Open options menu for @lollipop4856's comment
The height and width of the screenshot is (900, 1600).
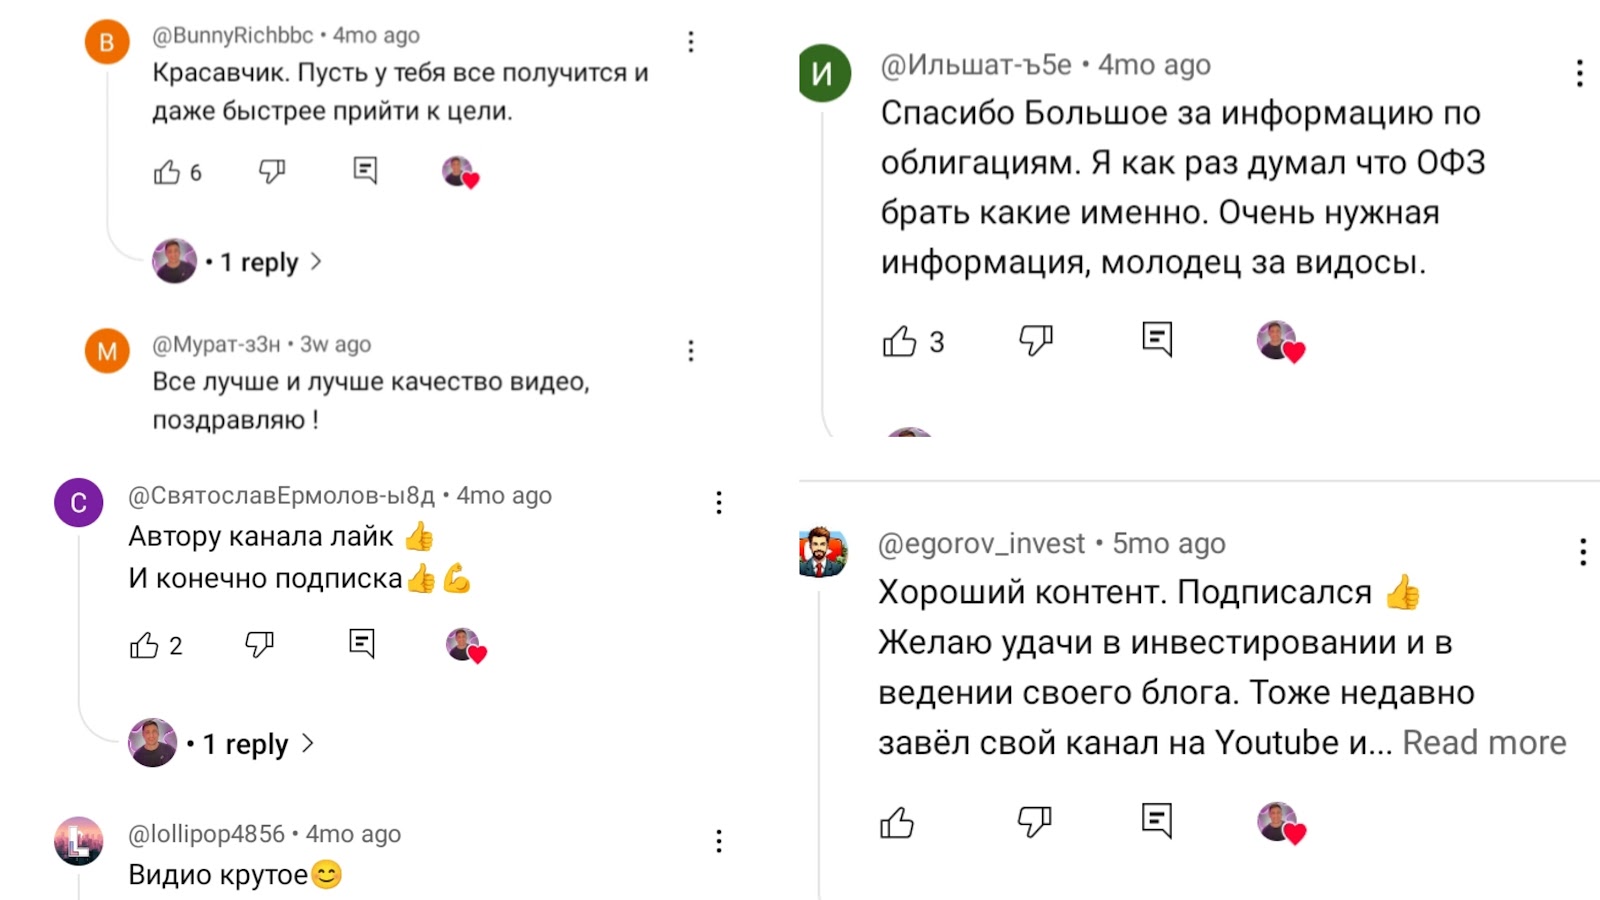718,840
